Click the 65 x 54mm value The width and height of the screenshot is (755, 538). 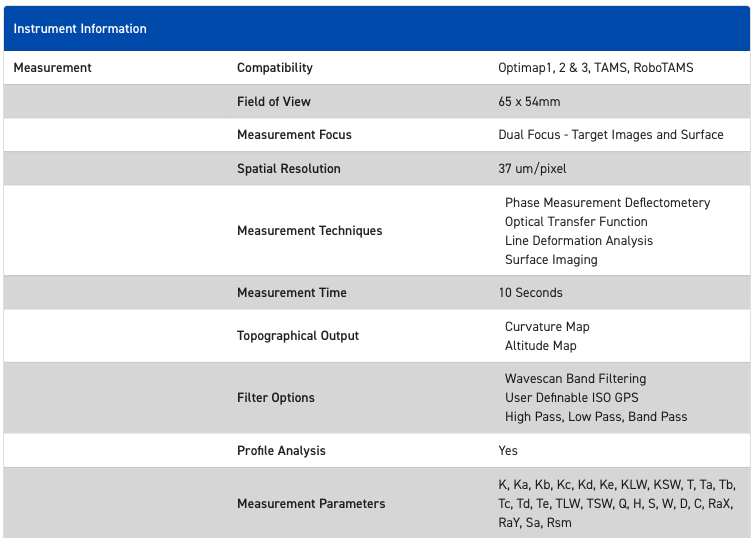tap(529, 101)
